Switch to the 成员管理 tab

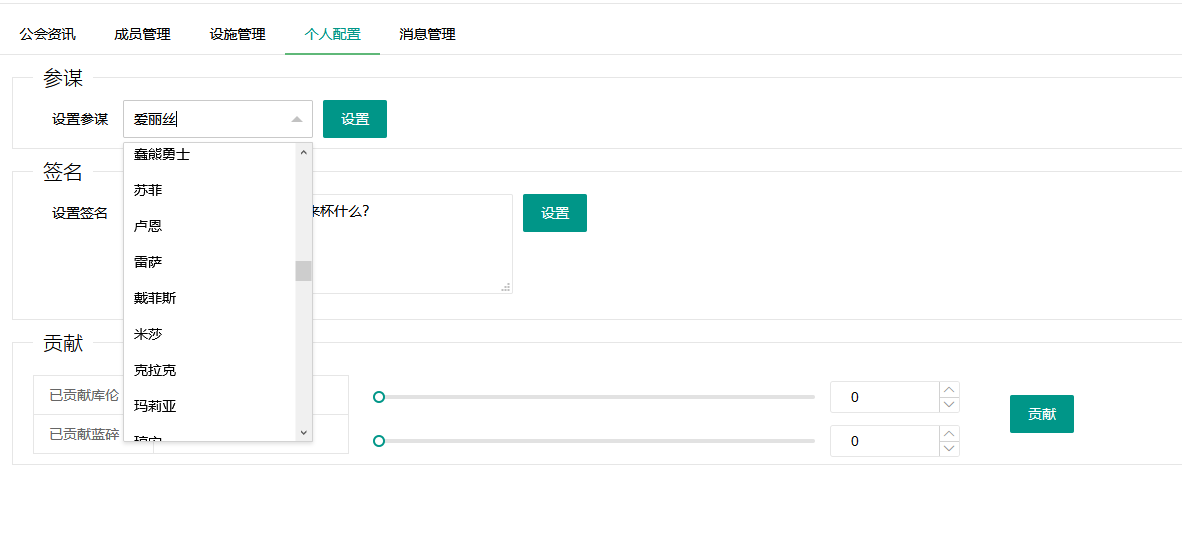pos(142,35)
